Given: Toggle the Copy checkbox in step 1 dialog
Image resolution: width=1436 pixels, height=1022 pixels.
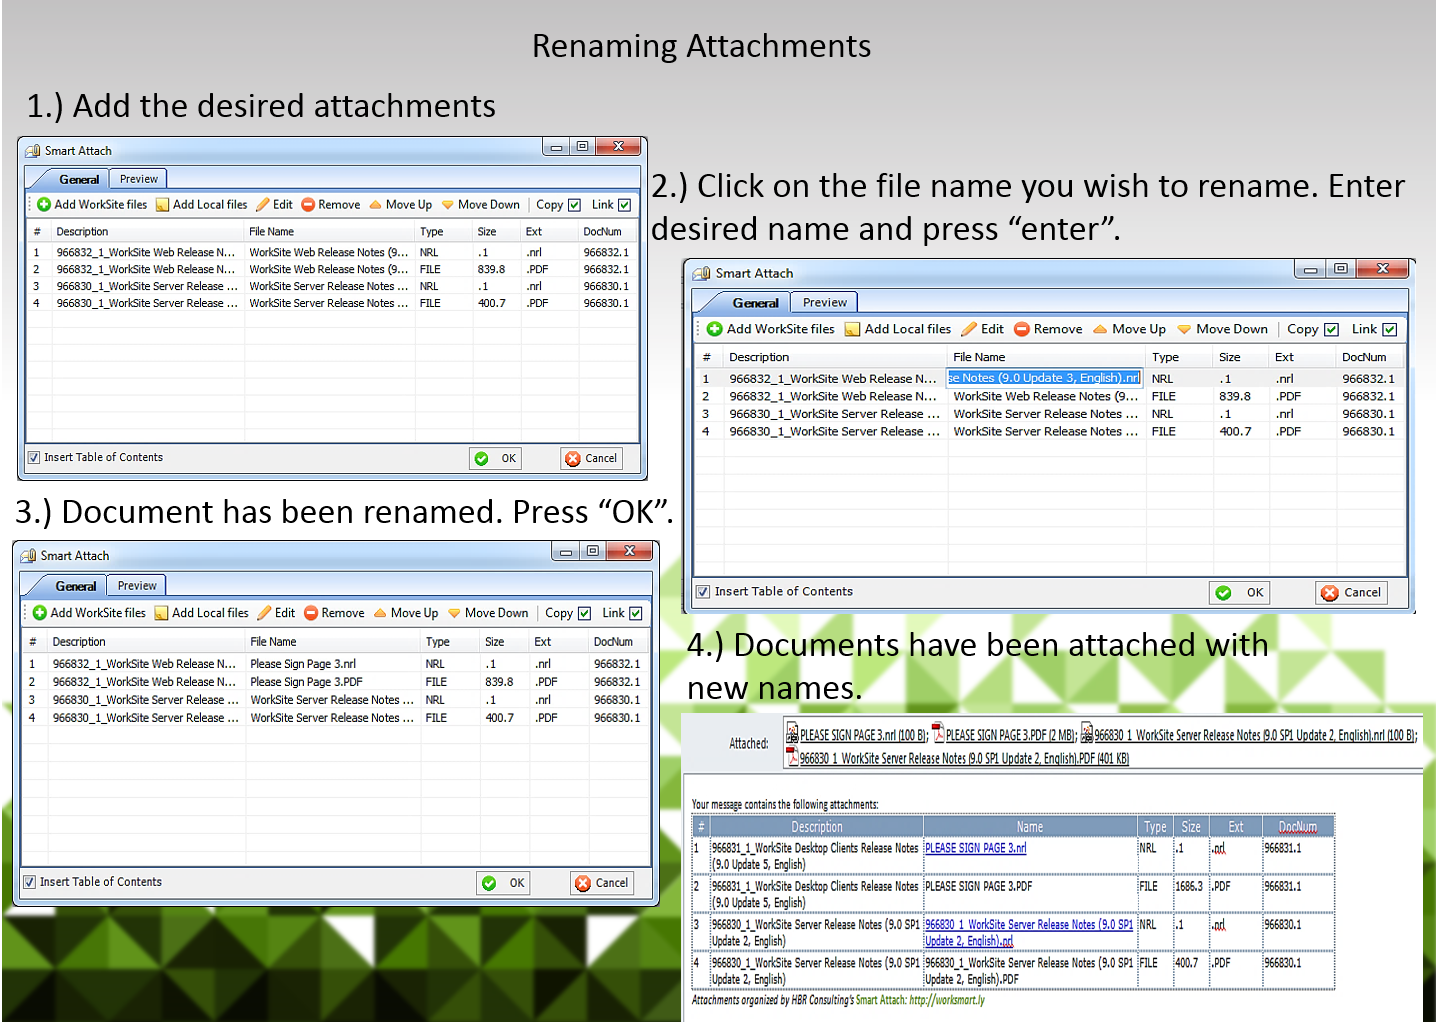Looking at the screenshot, I should pyautogui.click(x=575, y=205).
